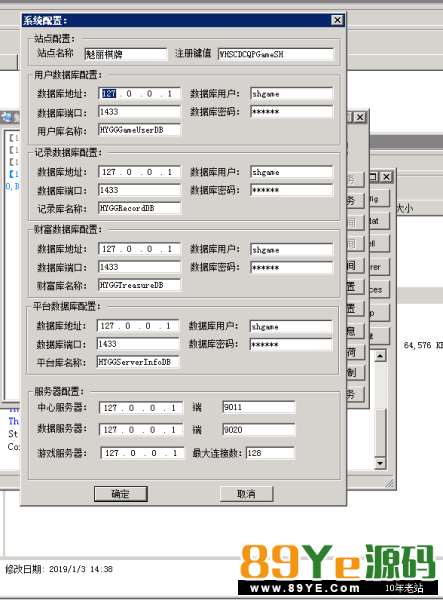Viewport: 443px width, 600px height.
Task: Click the 最大连接数 field showing 128
Action: click(x=270, y=453)
